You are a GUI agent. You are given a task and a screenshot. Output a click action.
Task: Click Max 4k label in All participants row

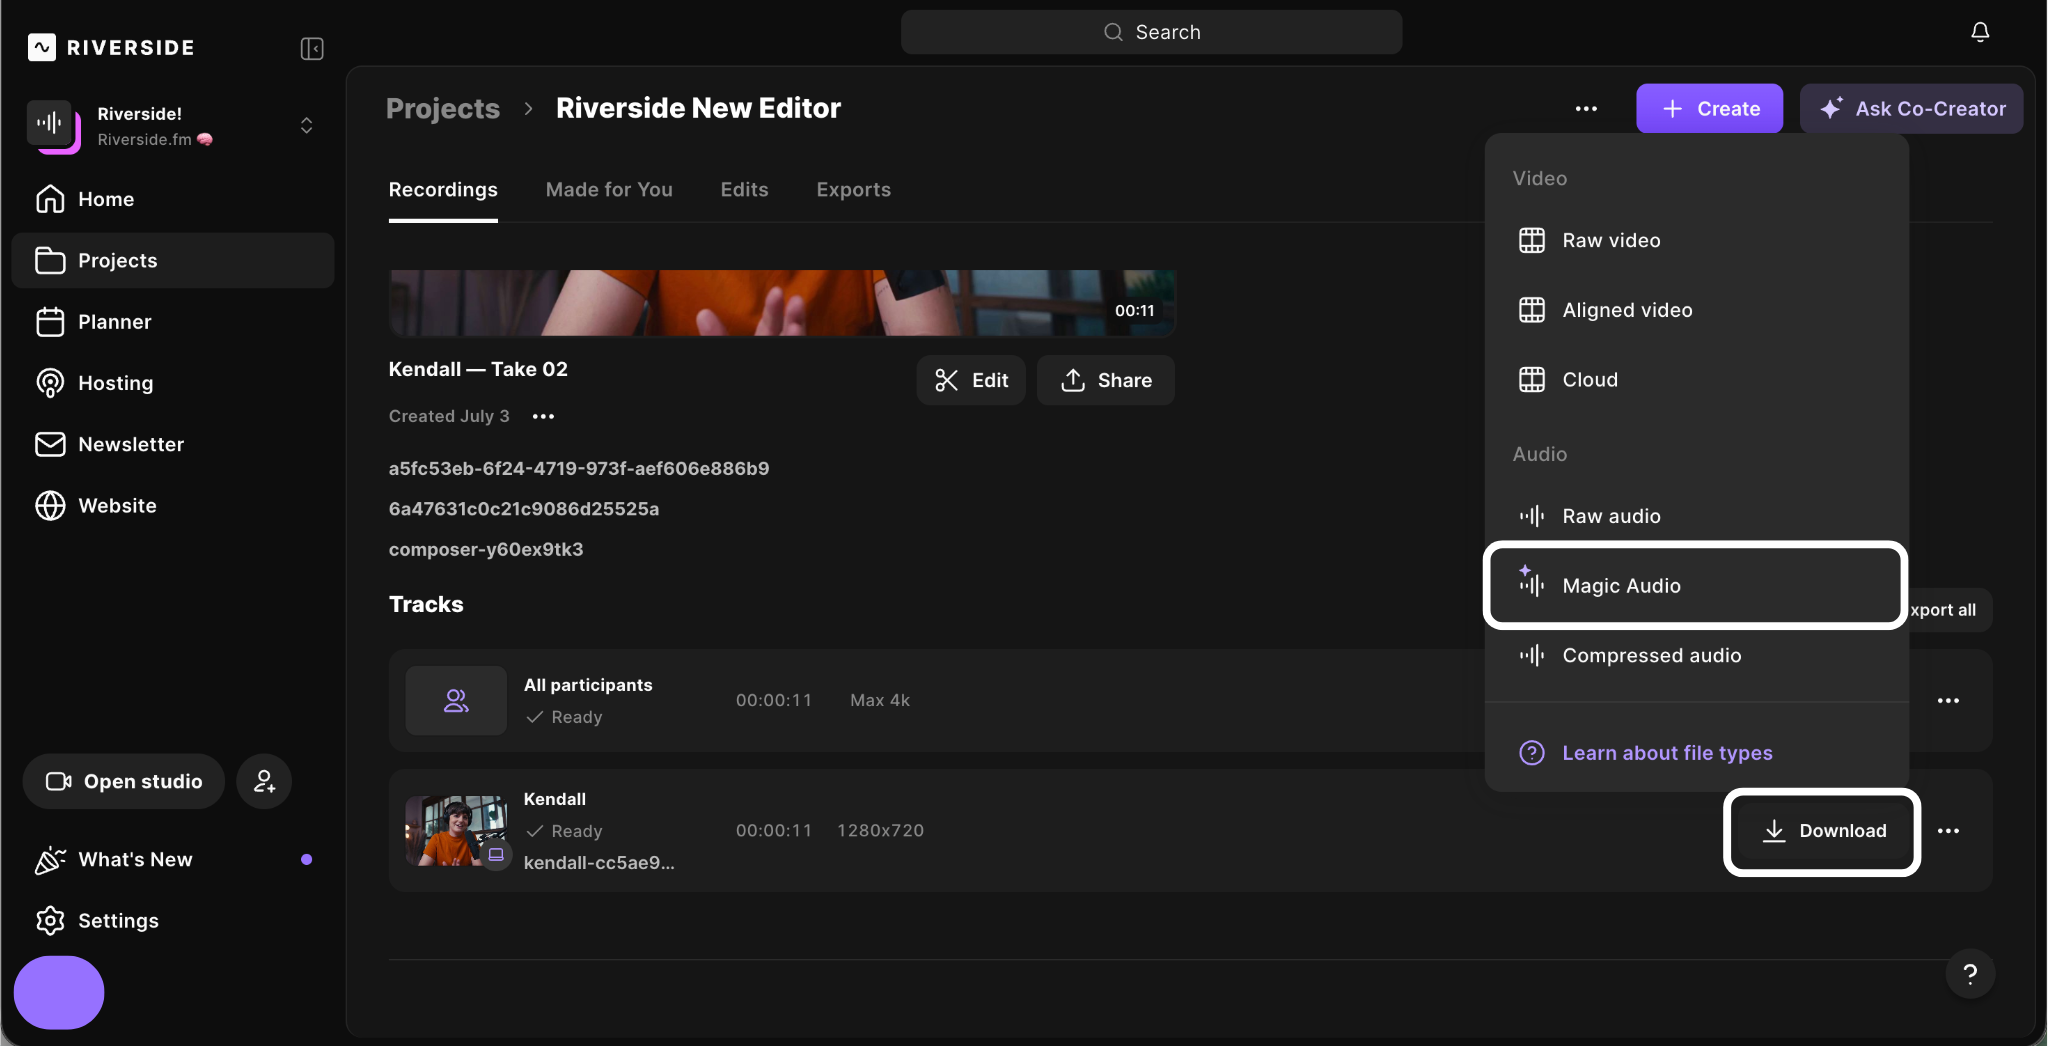pos(880,700)
